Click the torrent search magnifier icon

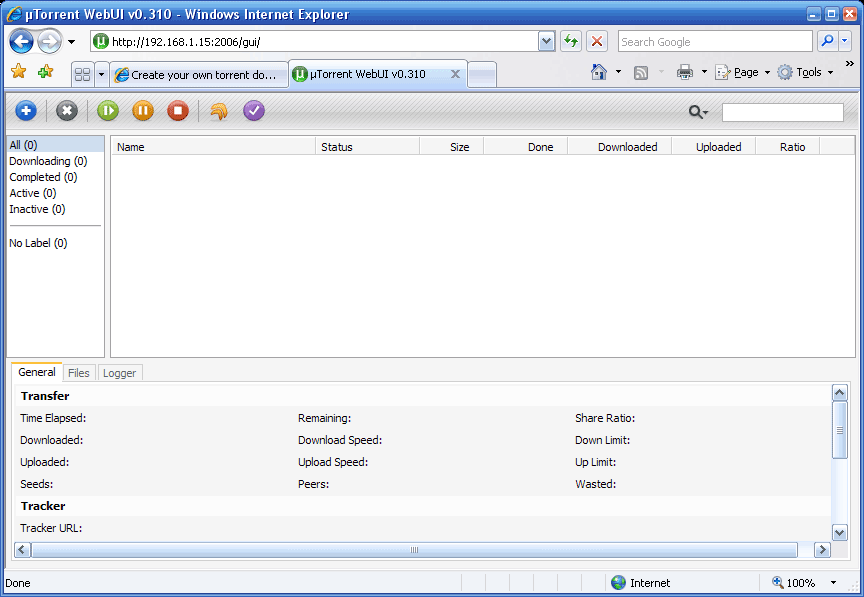698,112
